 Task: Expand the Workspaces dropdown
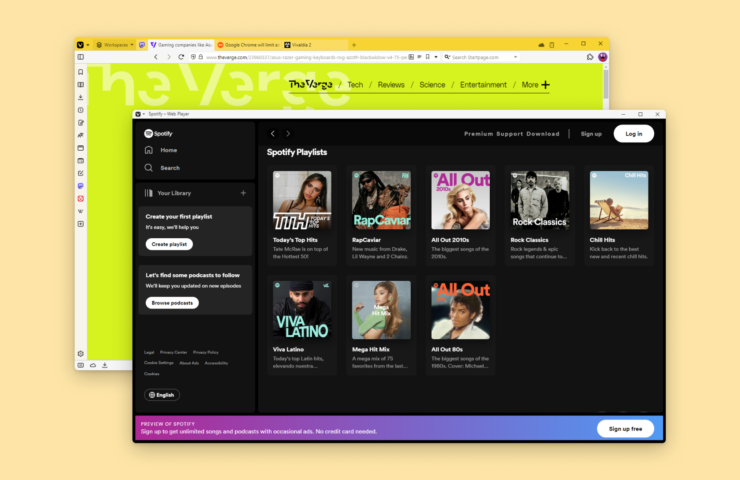click(115, 45)
